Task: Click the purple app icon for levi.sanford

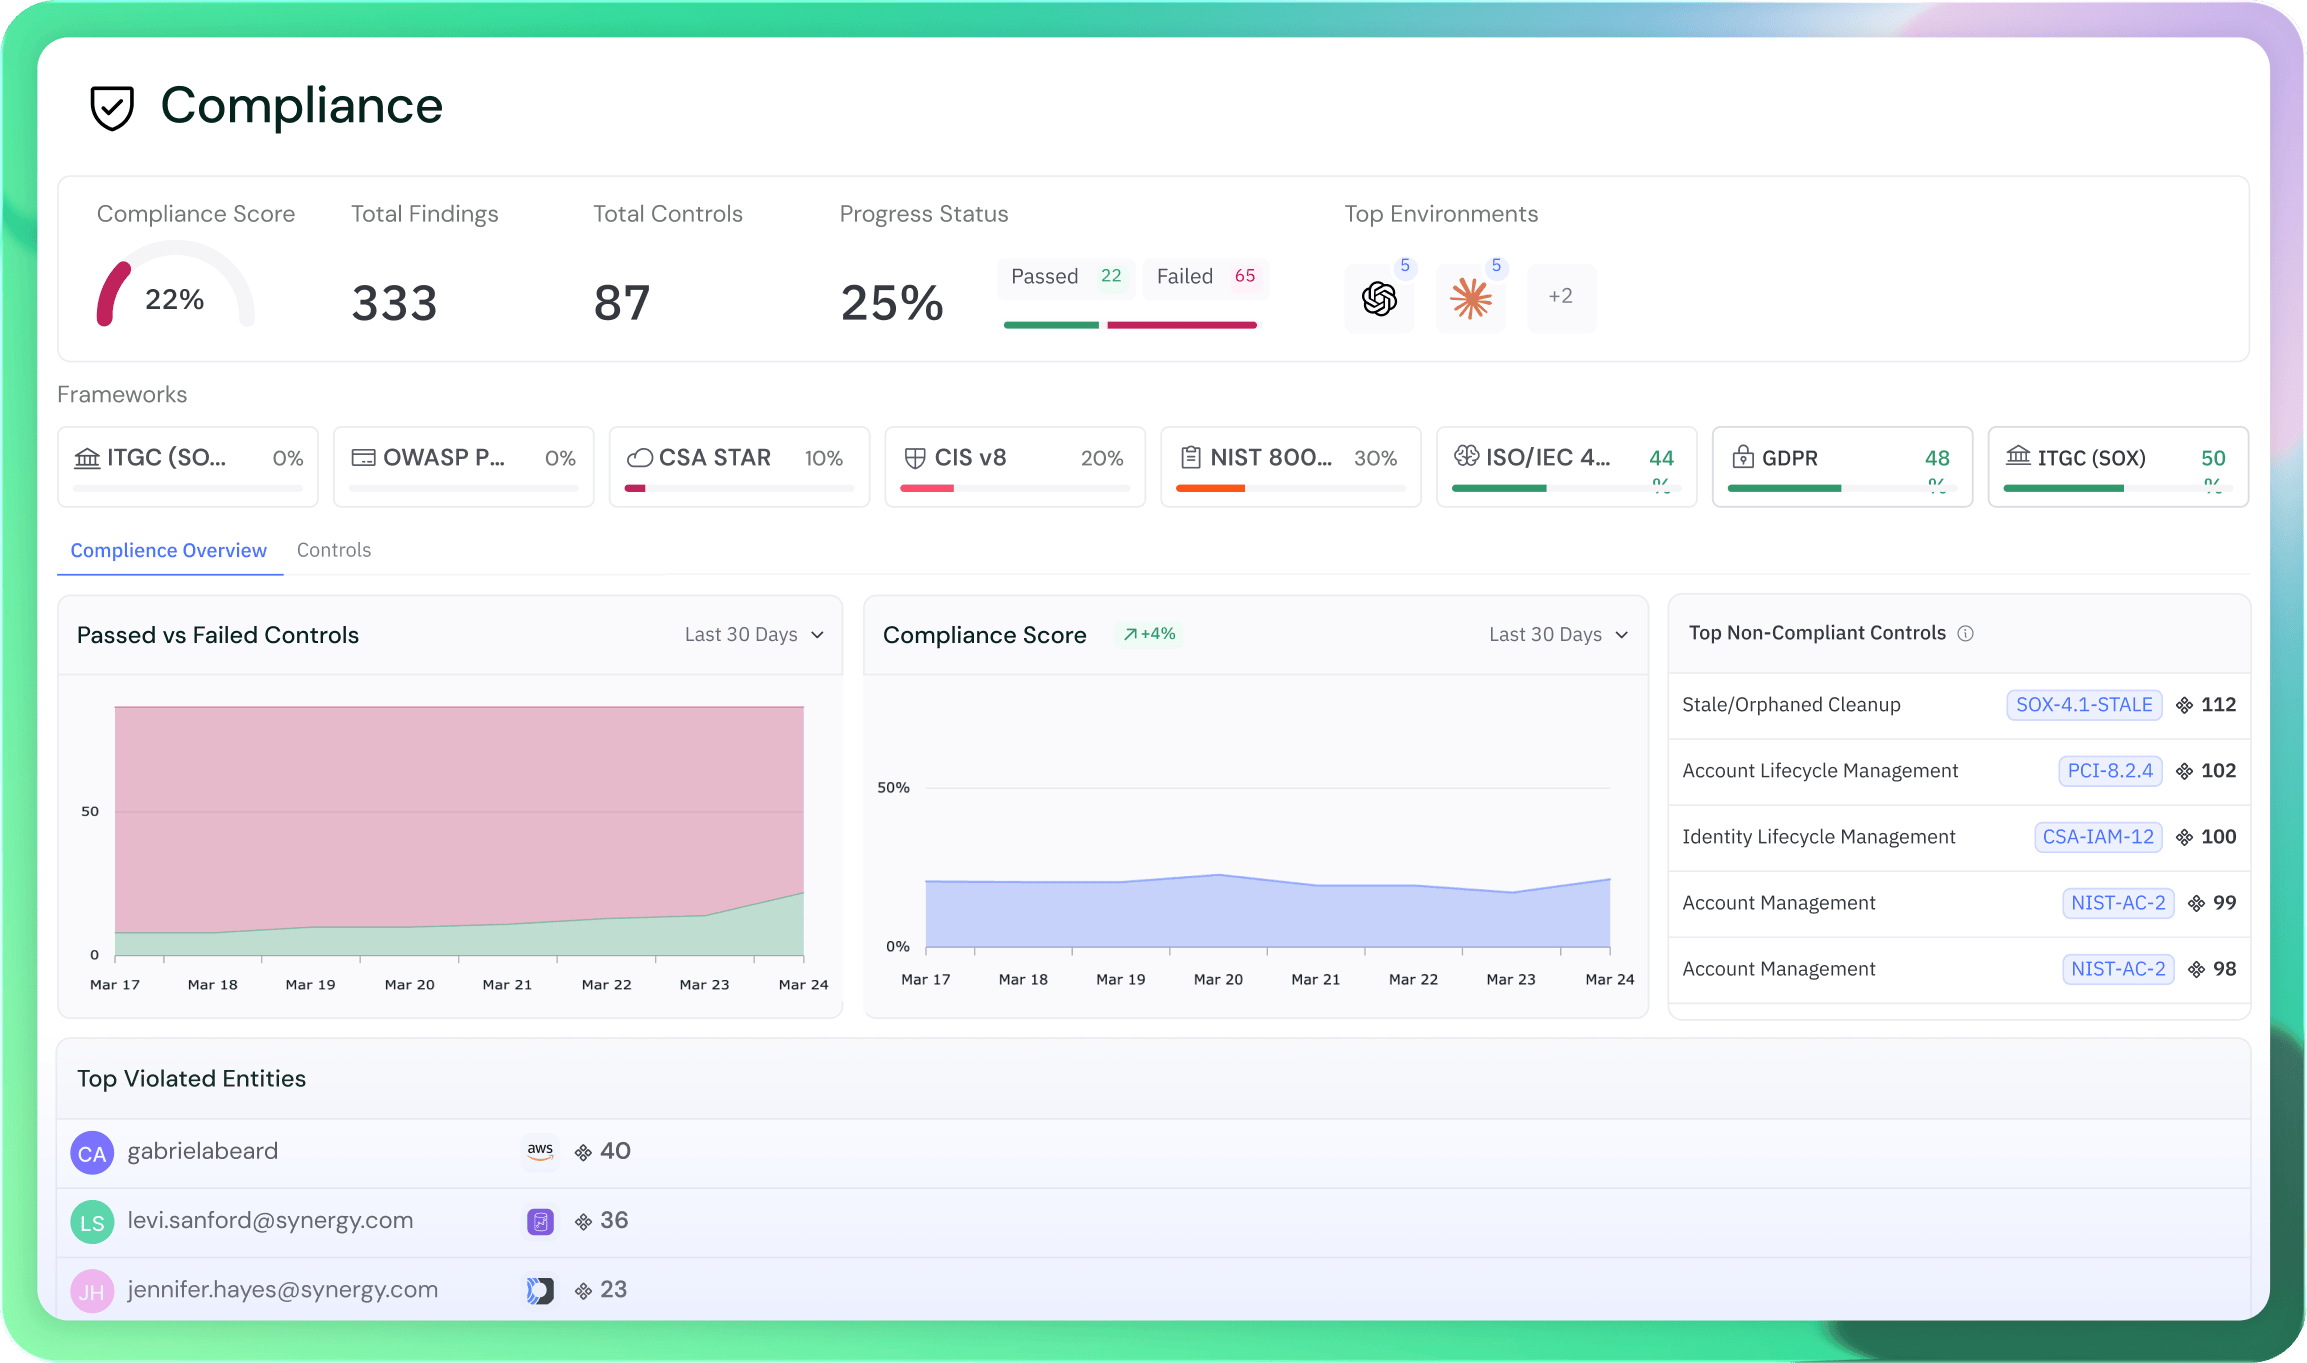Action: (540, 1221)
